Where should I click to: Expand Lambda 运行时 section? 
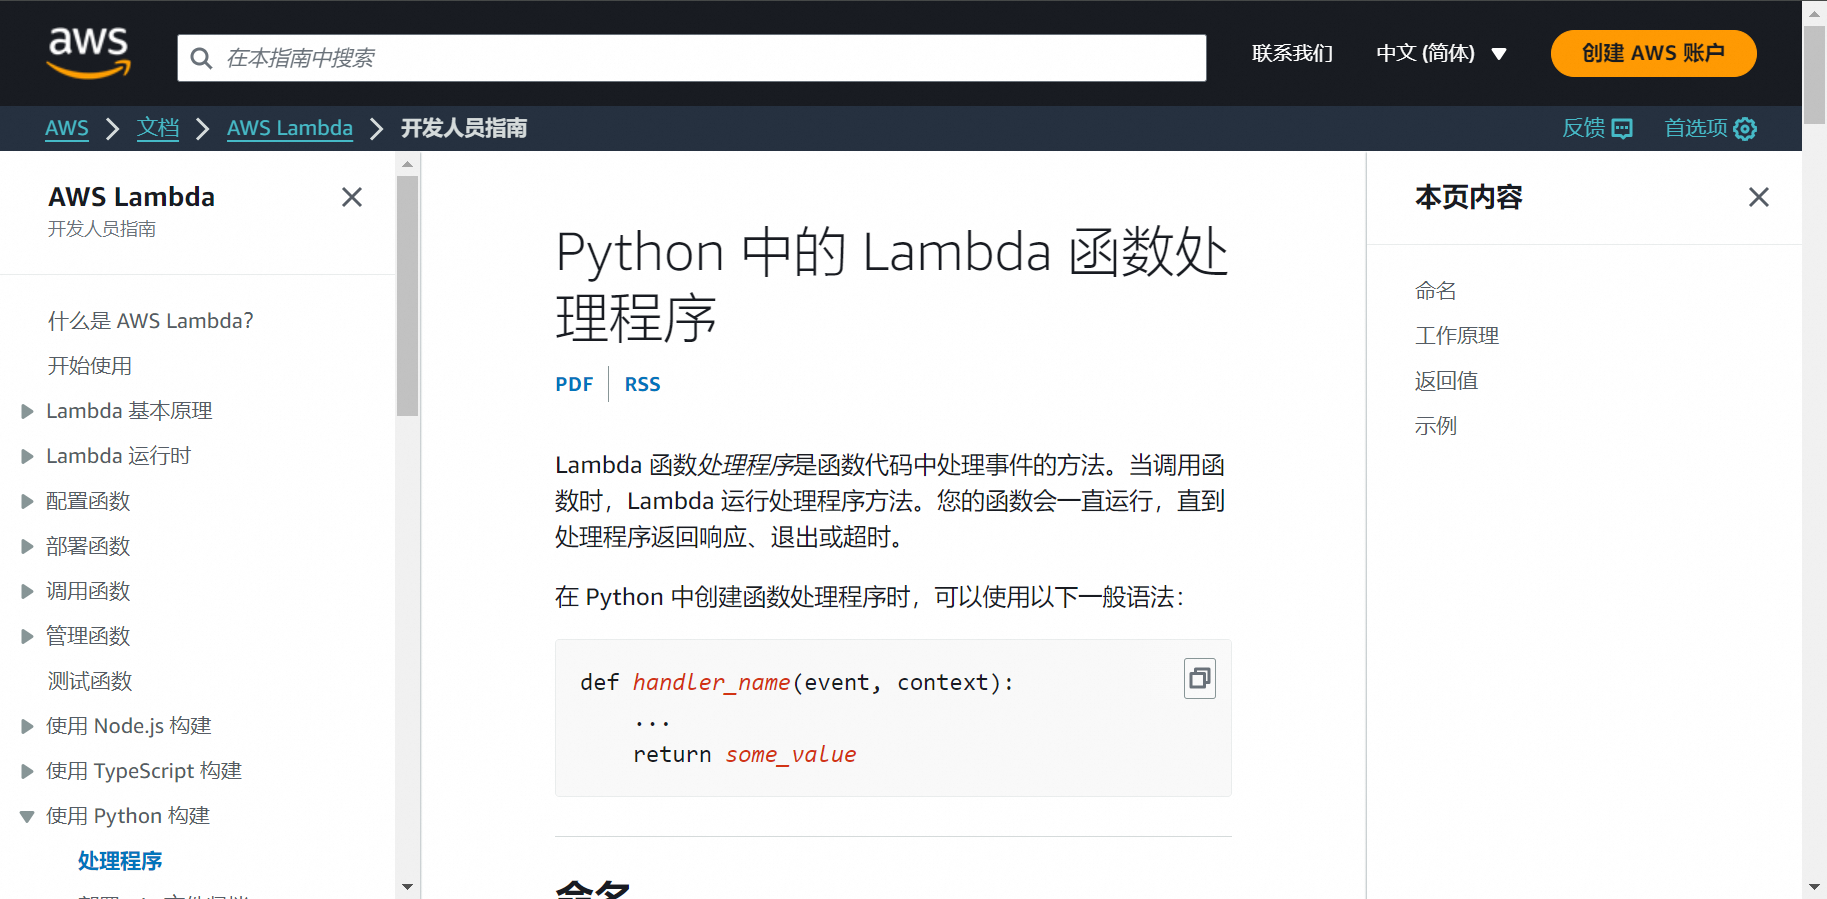tap(27, 456)
